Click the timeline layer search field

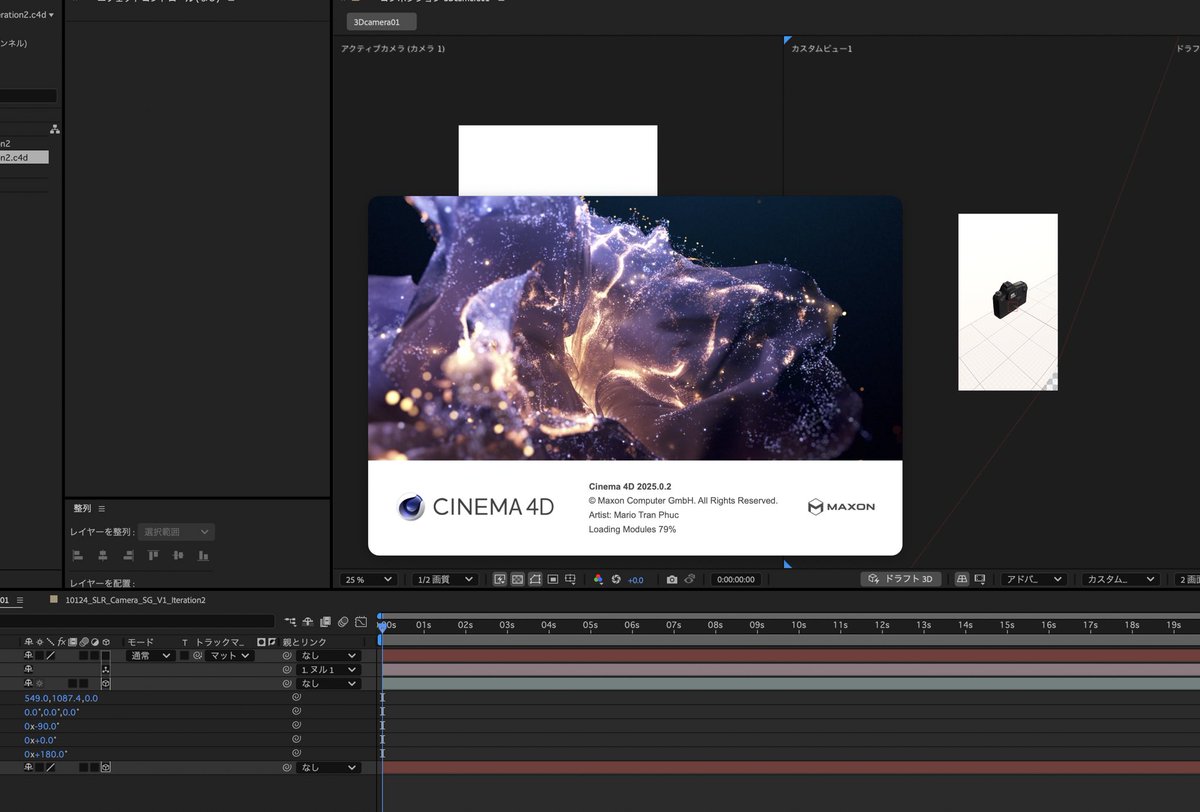click(x=137, y=622)
